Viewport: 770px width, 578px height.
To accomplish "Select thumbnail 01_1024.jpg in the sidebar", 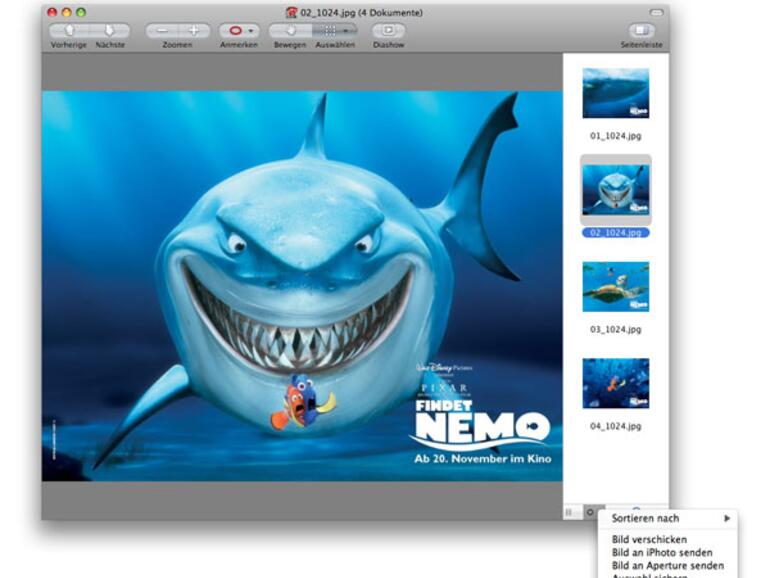I will (x=615, y=93).
